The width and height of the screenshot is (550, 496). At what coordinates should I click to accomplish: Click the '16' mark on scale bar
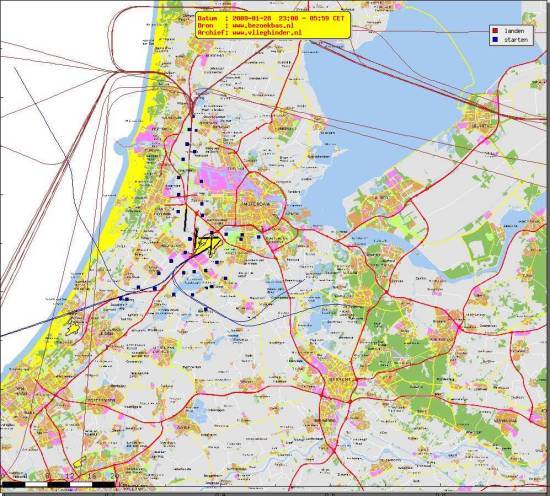pyautogui.click(x=92, y=476)
